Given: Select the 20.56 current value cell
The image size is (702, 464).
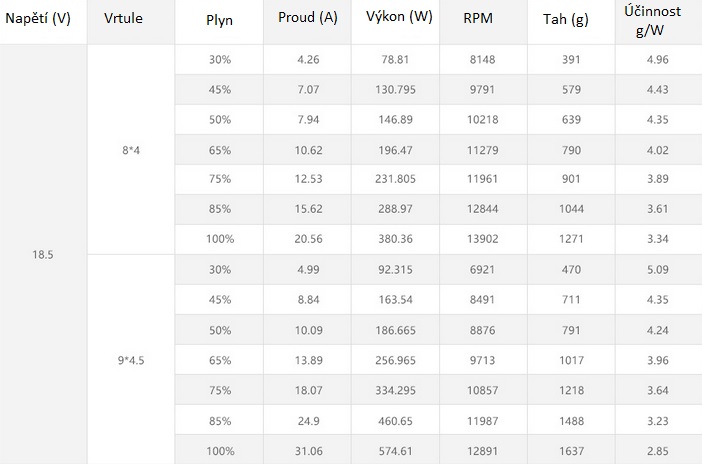Looking at the screenshot, I should [x=308, y=241].
